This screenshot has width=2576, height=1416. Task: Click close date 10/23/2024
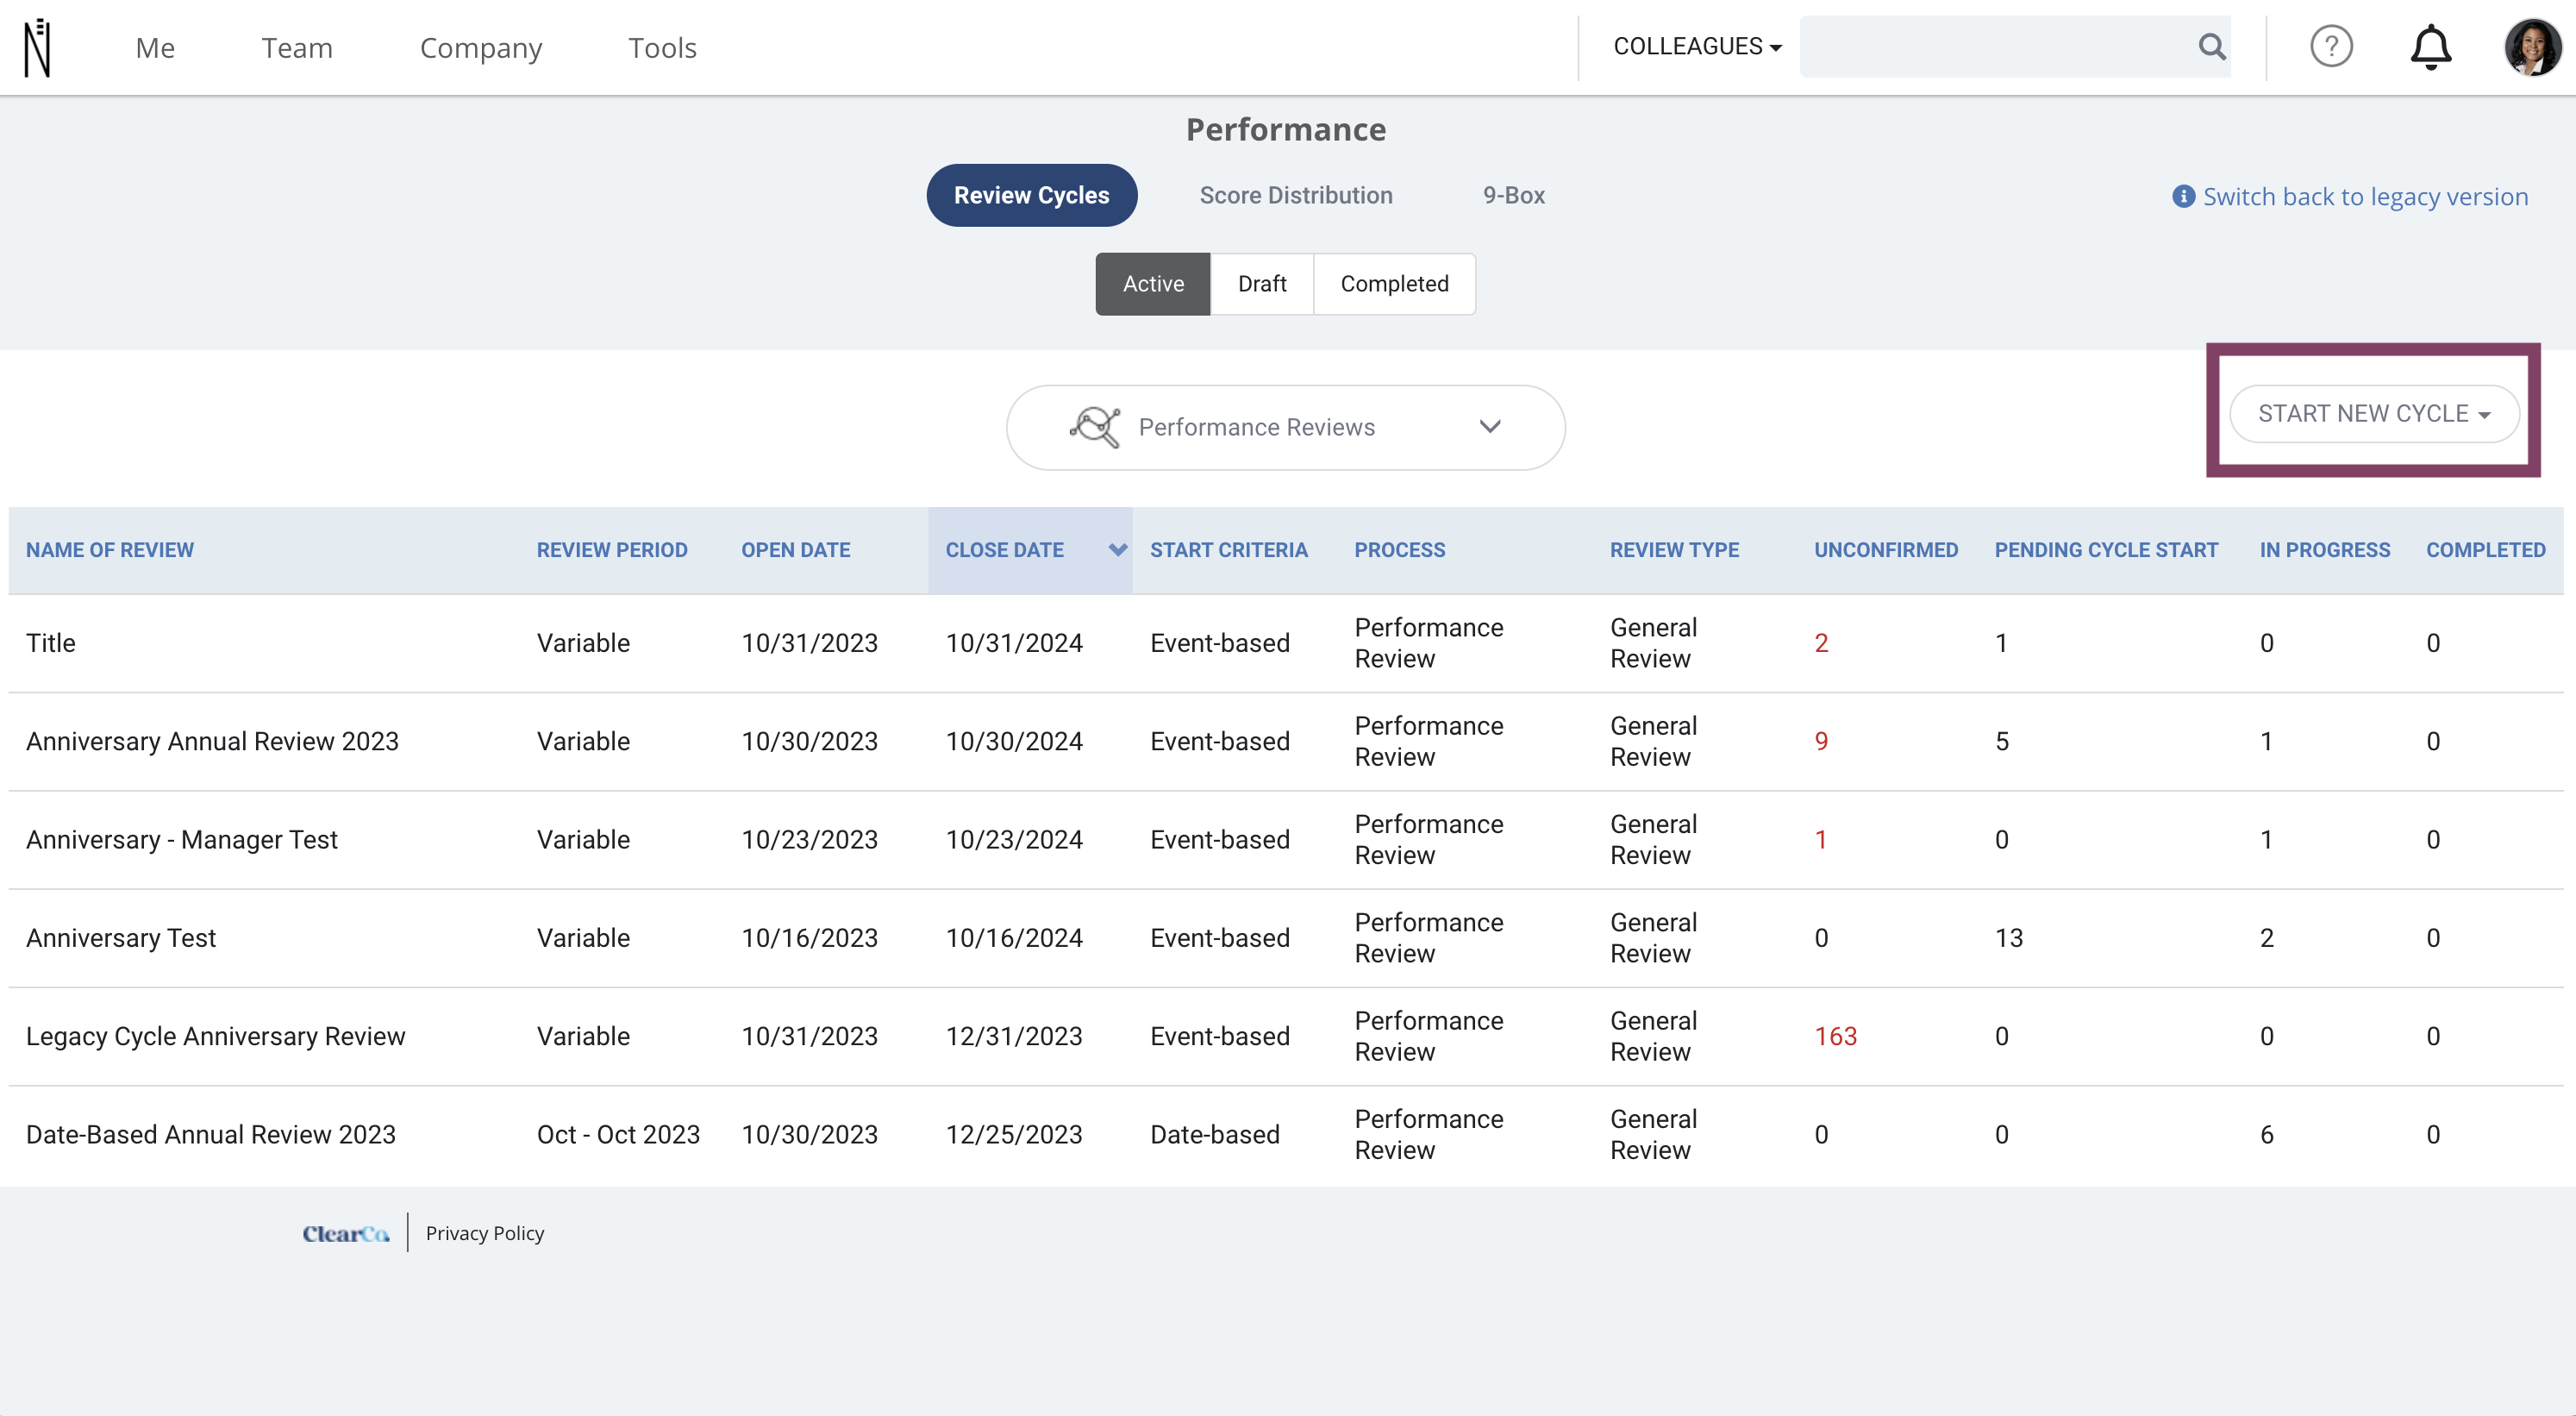point(1014,839)
